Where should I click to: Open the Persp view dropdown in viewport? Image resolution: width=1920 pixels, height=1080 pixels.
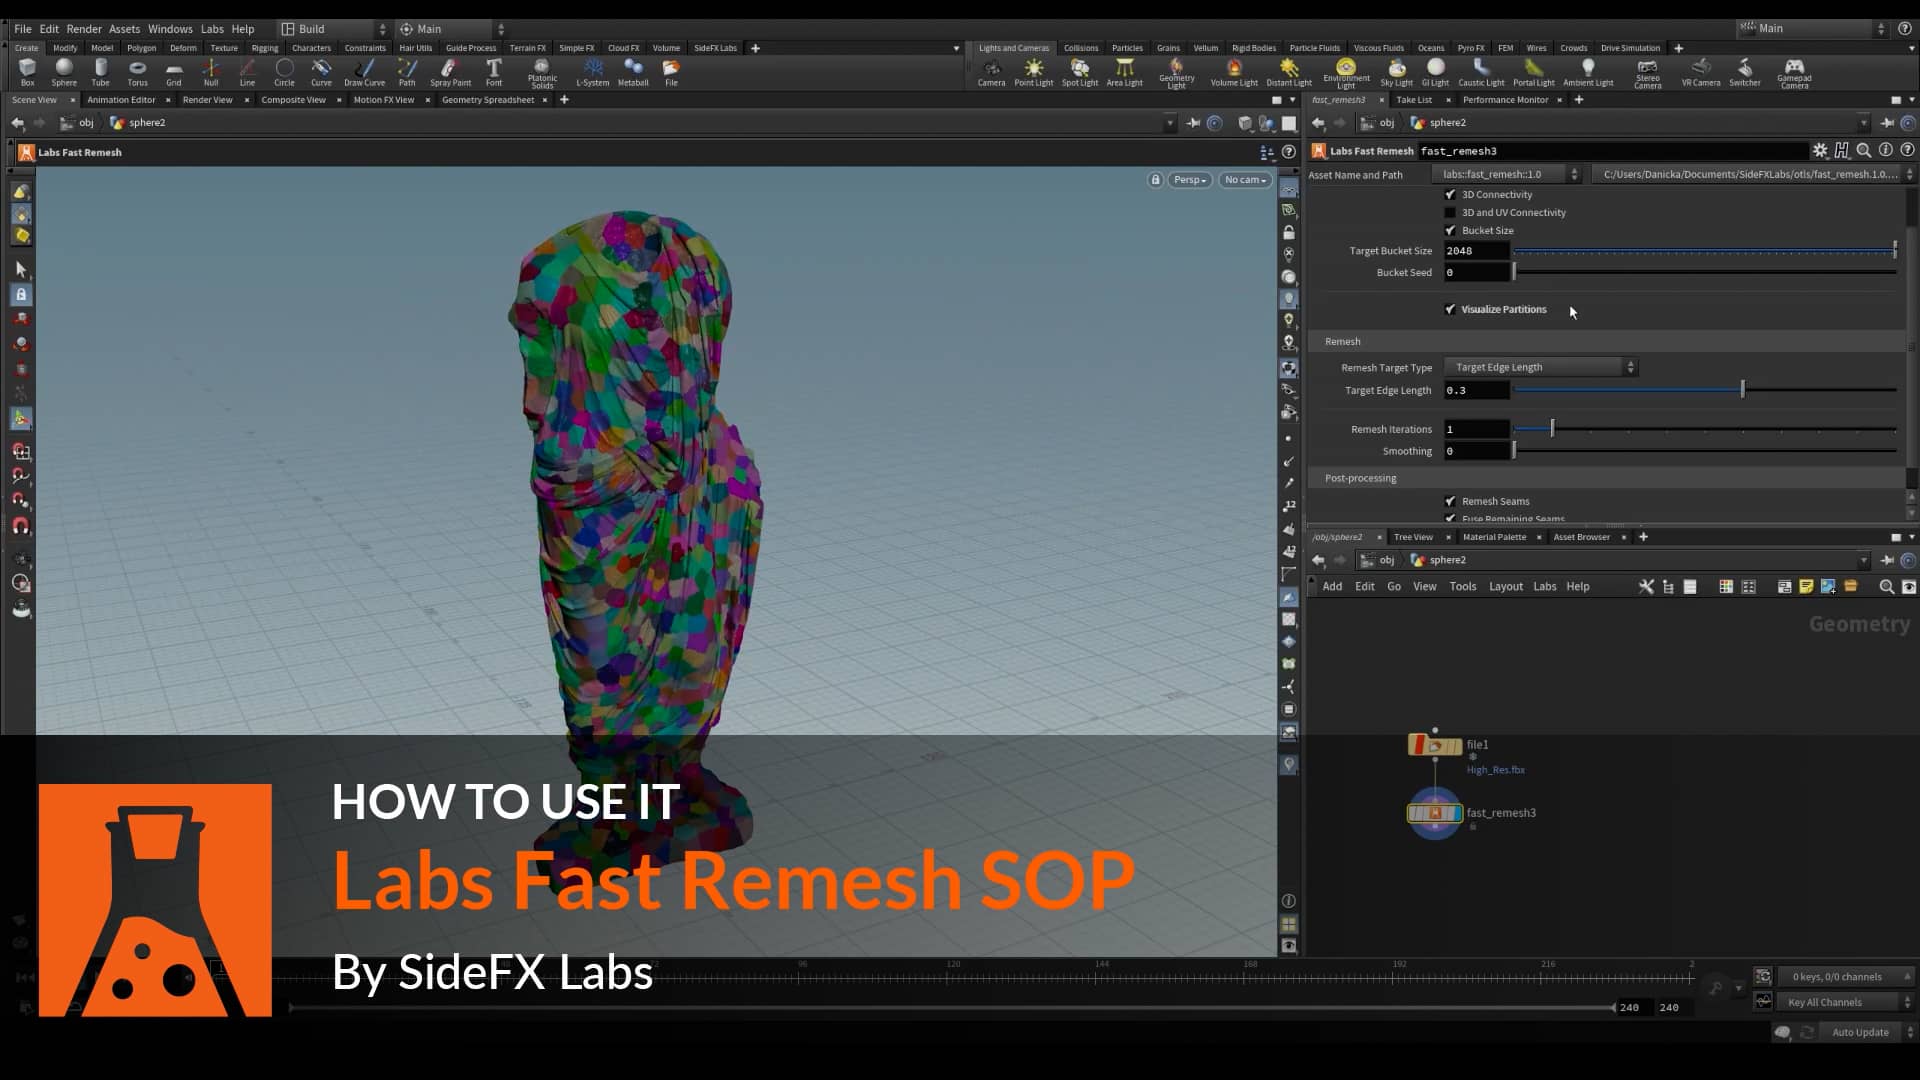pos(1189,179)
